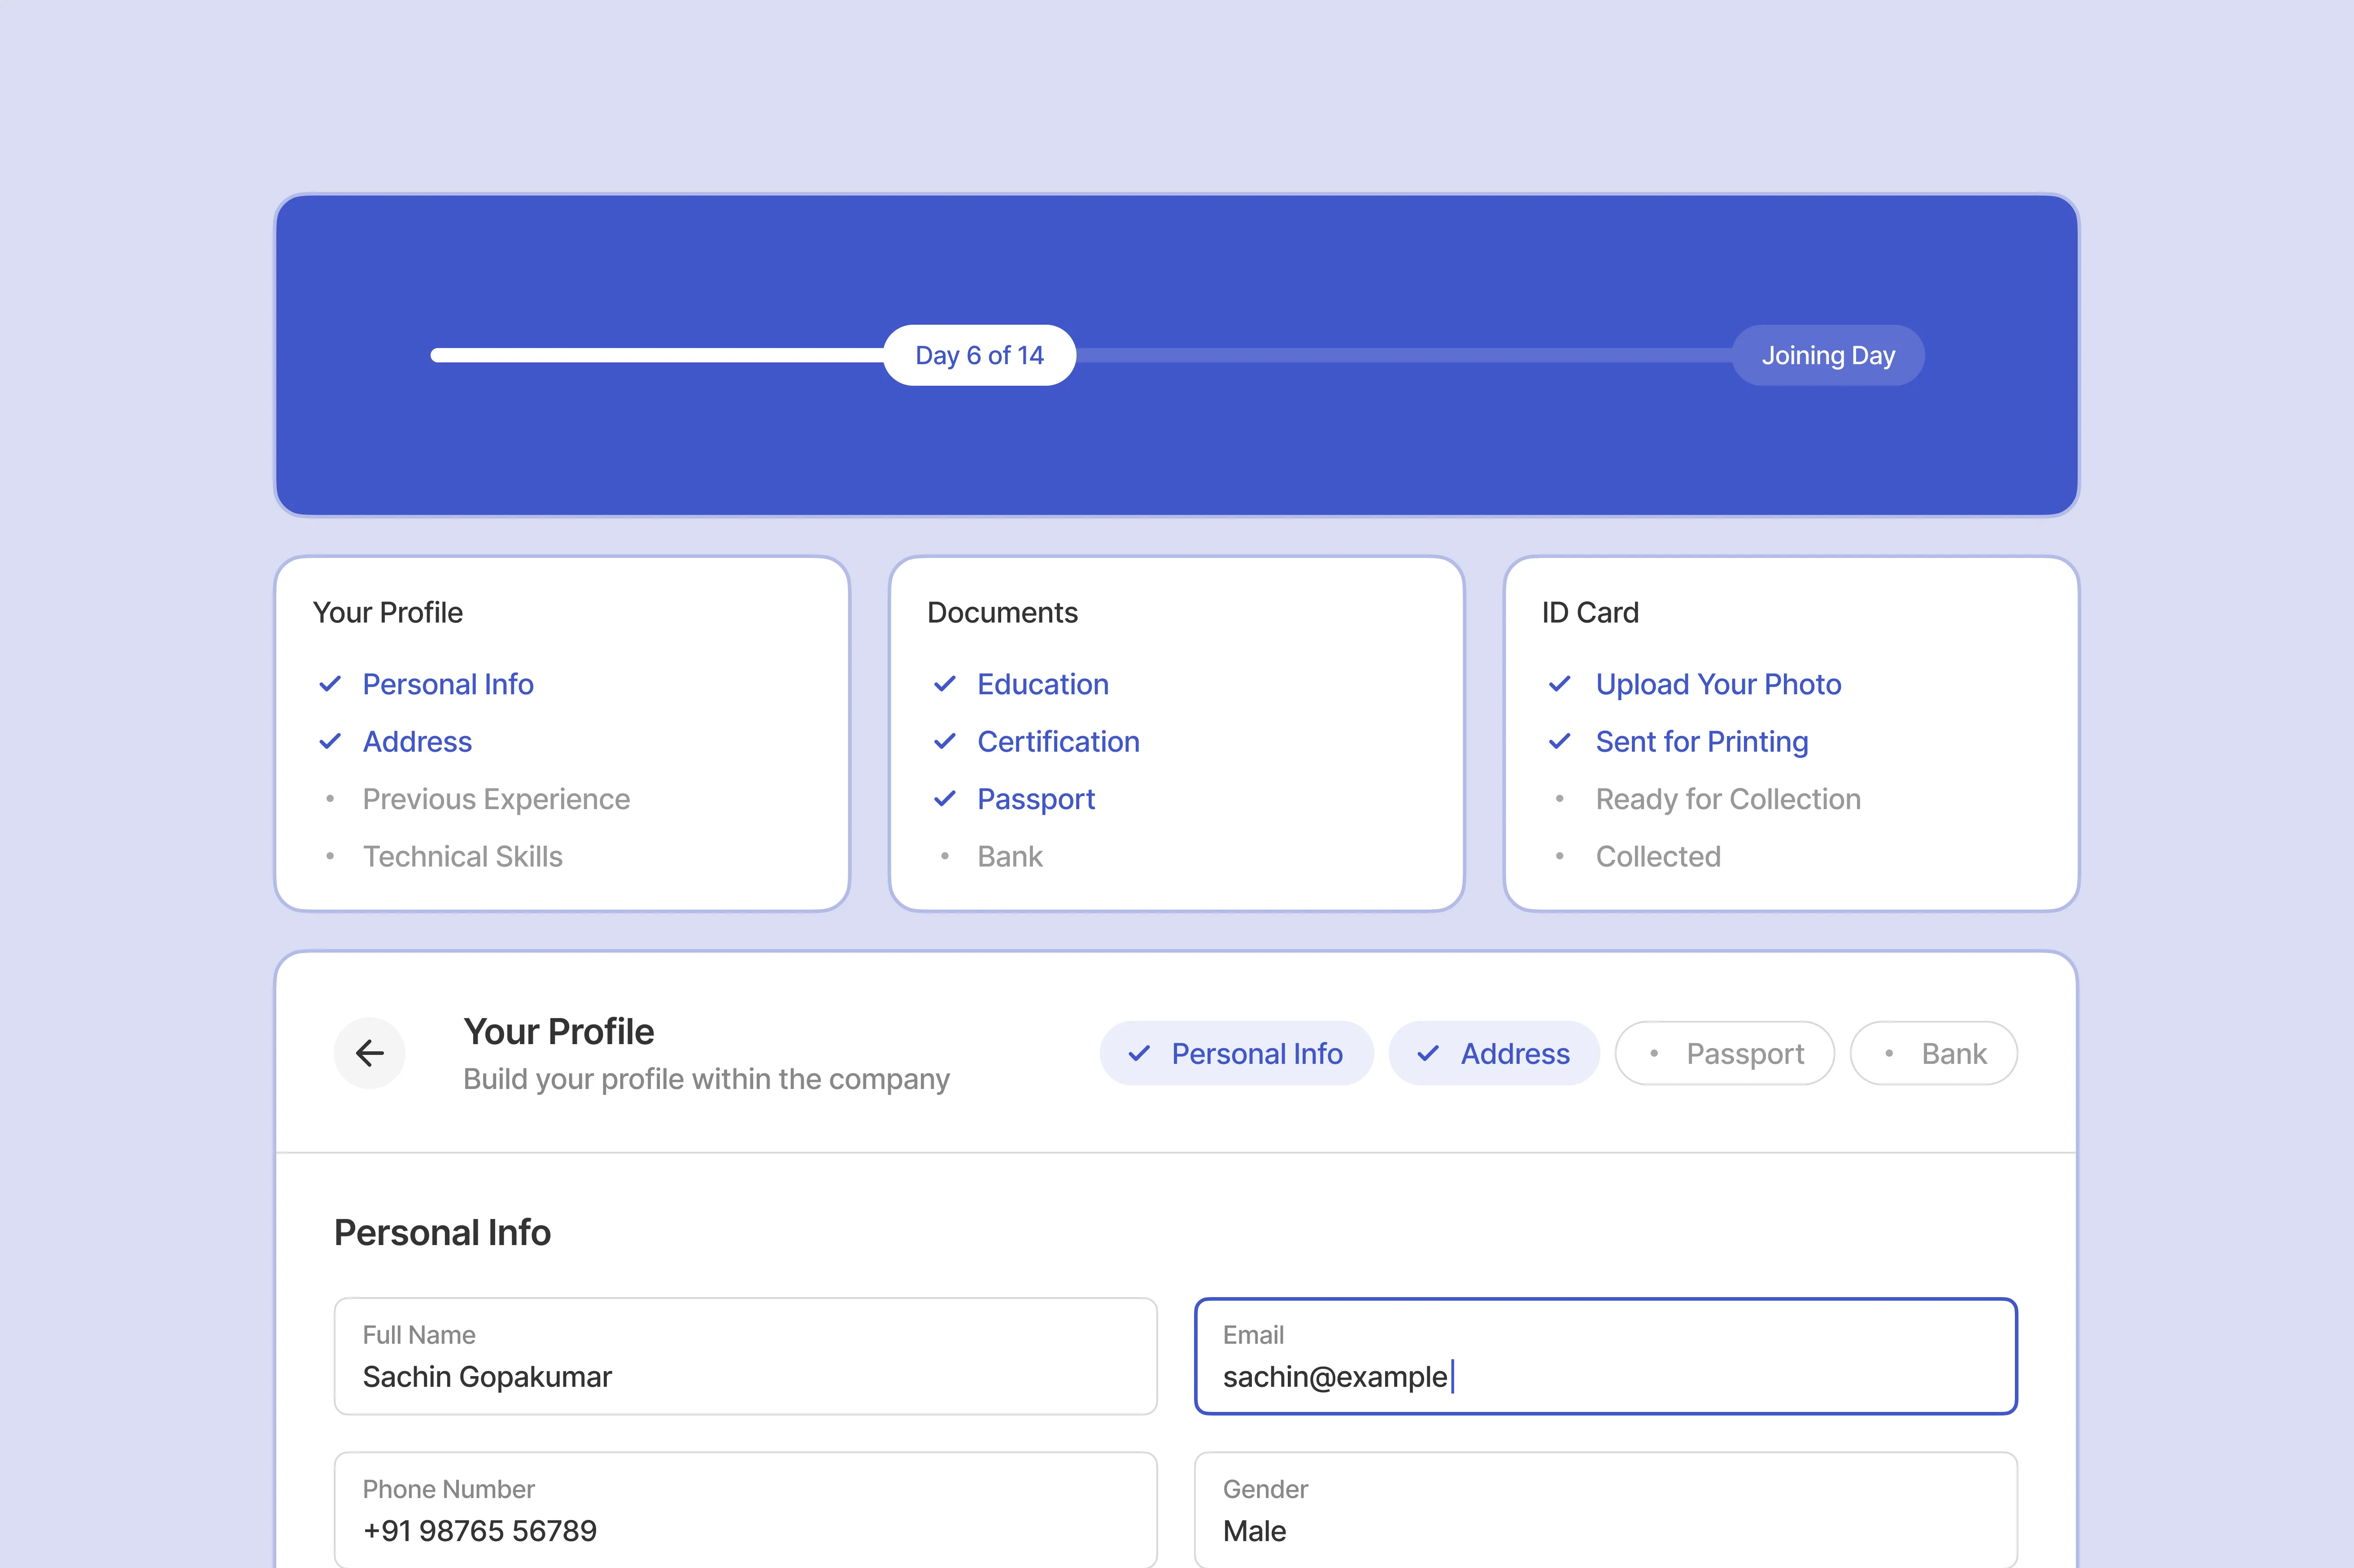Click the Phone Number field
The image size is (2354, 1568).
(745, 1510)
